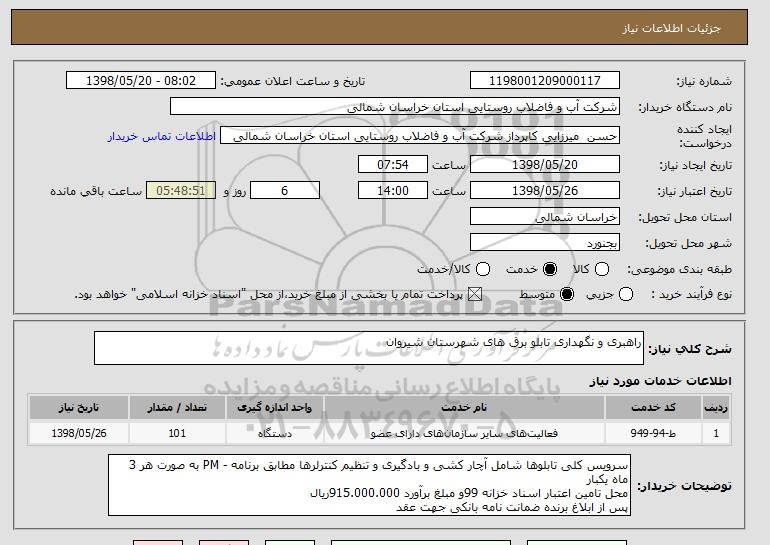Click the شماره نیاز label
Viewport: 770px width, 545px height.
click(704, 81)
